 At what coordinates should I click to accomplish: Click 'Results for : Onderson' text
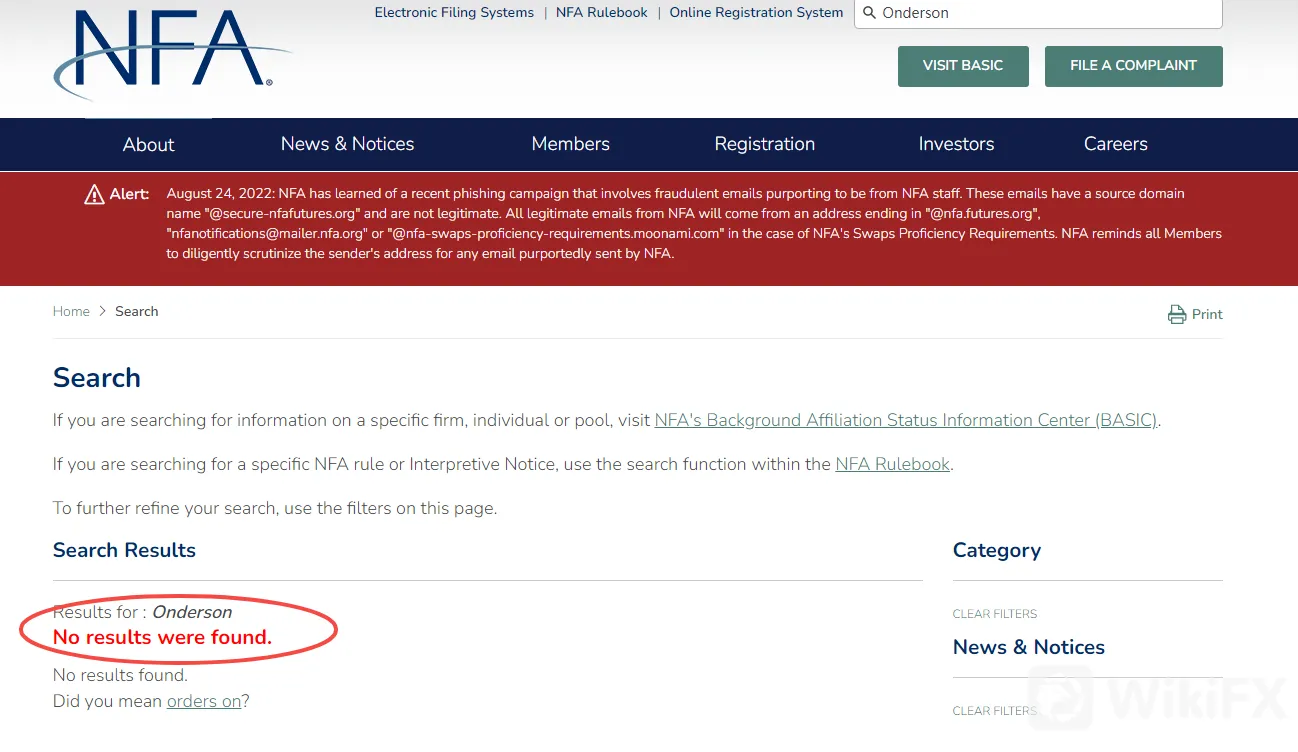point(142,612)
